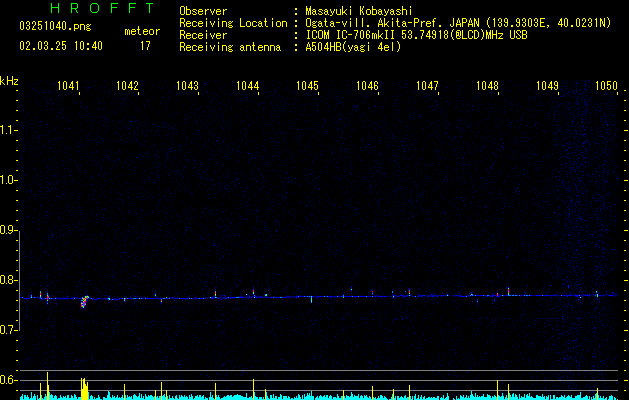Click the 'Receiving Location' field label

click(x=233, y=23)
